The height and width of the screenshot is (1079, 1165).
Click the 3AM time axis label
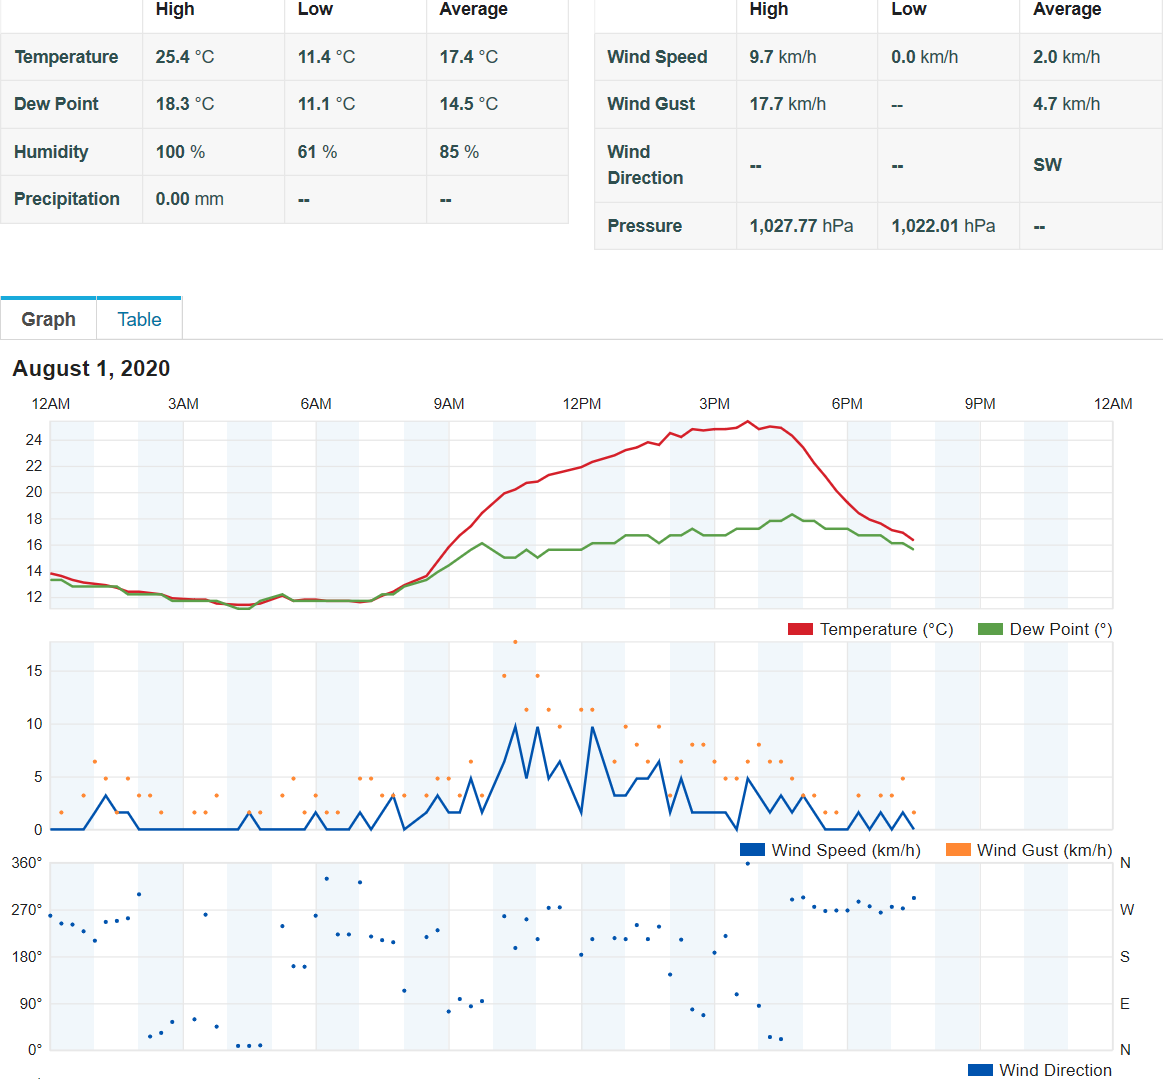tap(184, 404)
